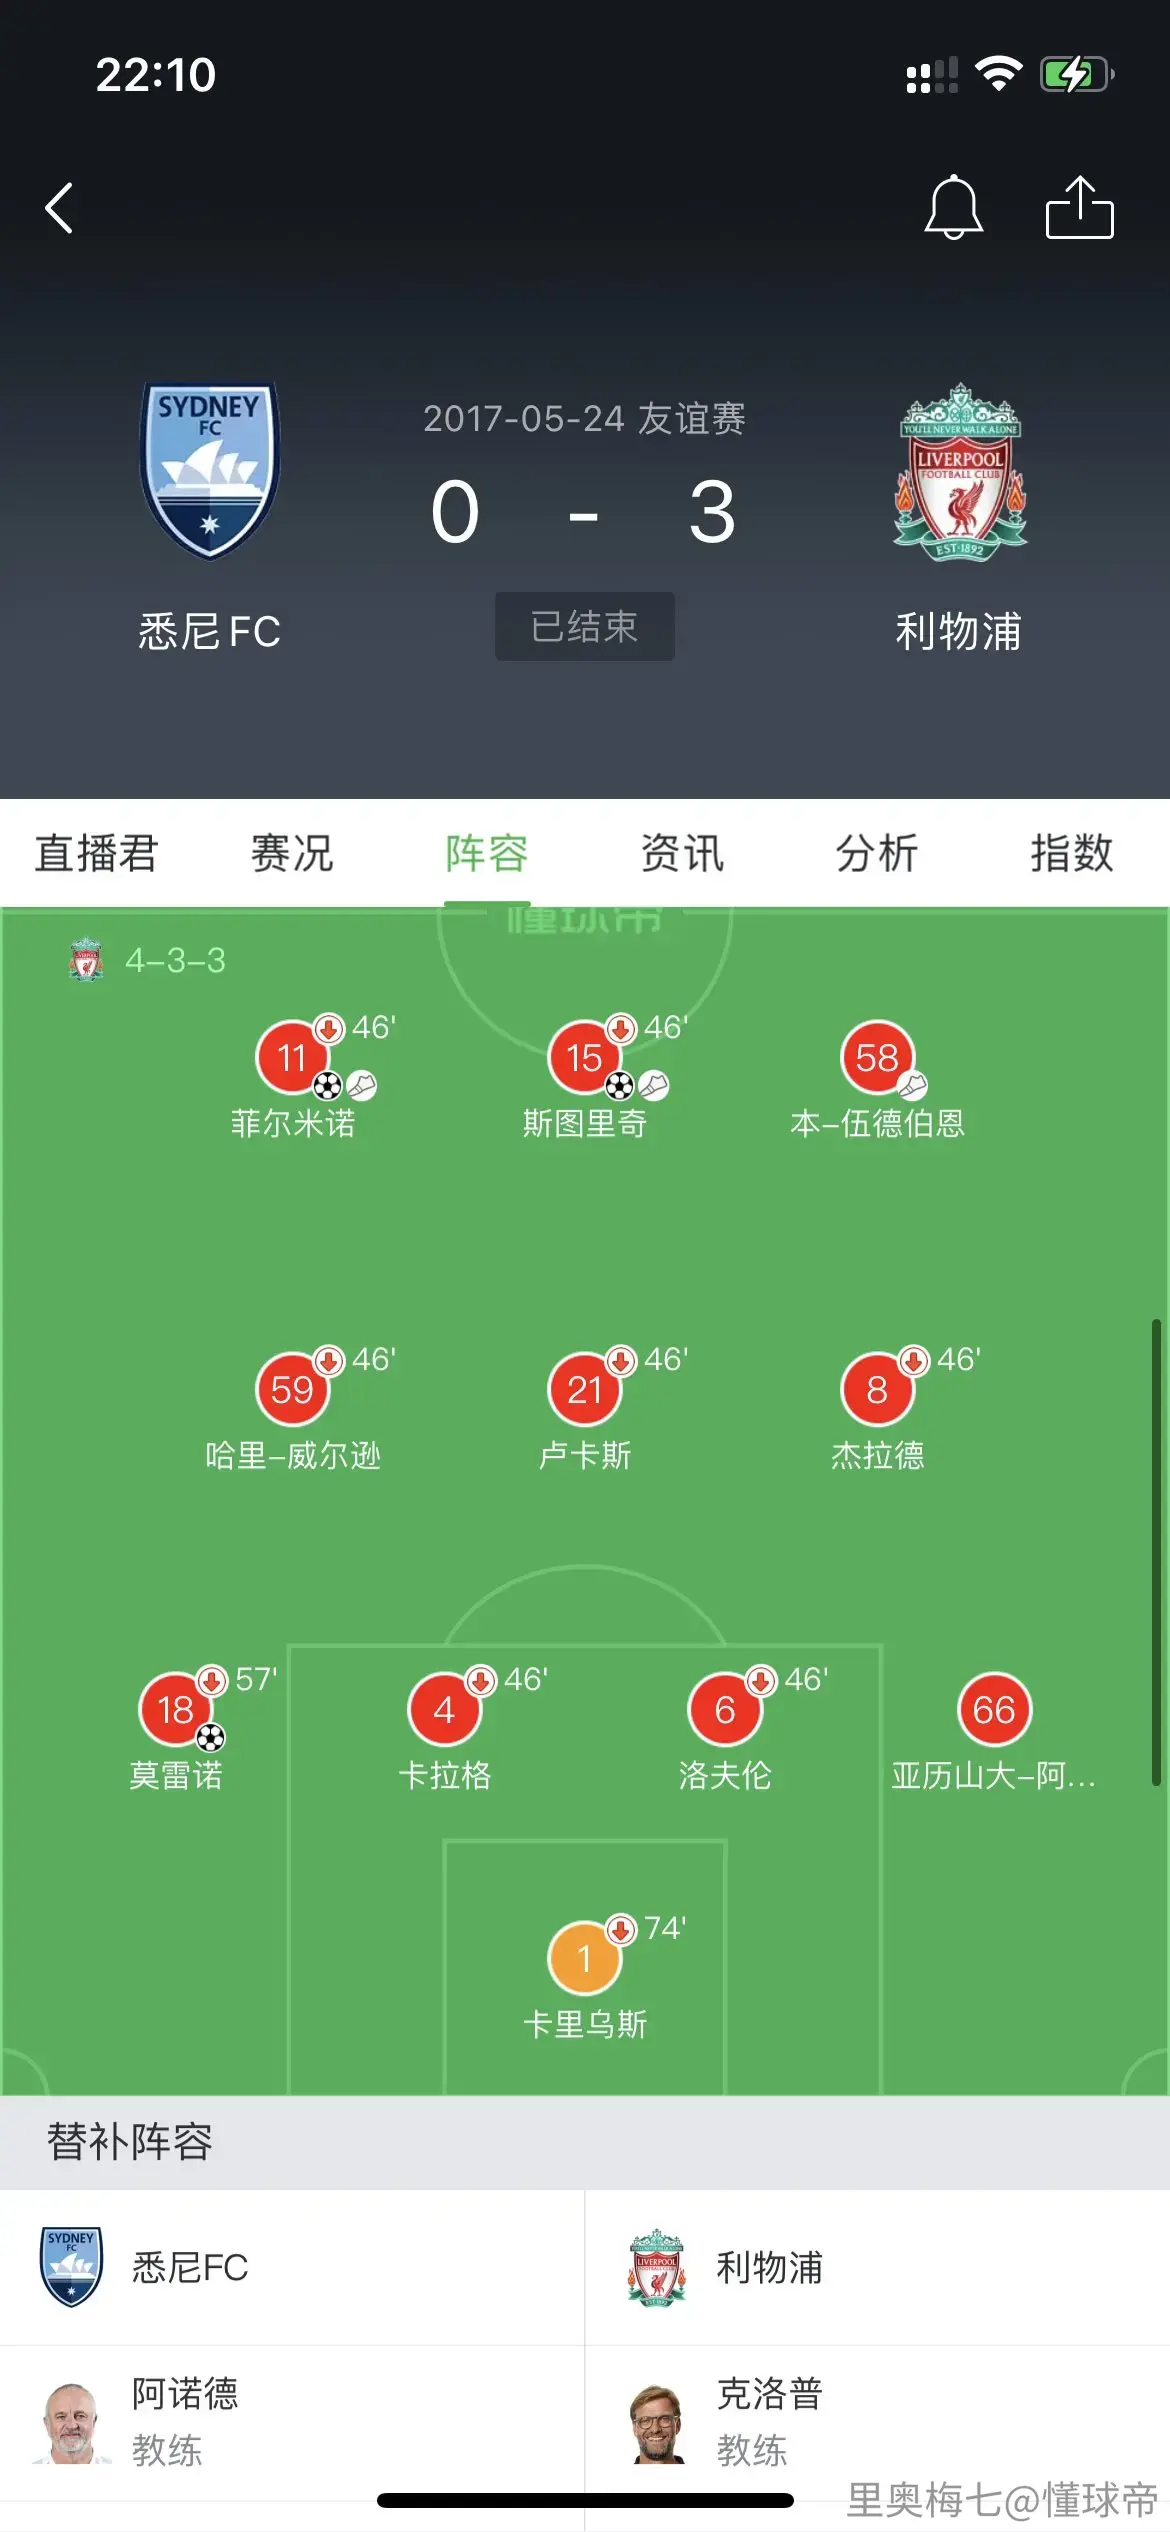The height and width of the screenshot is (2532, 1170).
Task: Switch to 直播君 tab
Action: 97,853
